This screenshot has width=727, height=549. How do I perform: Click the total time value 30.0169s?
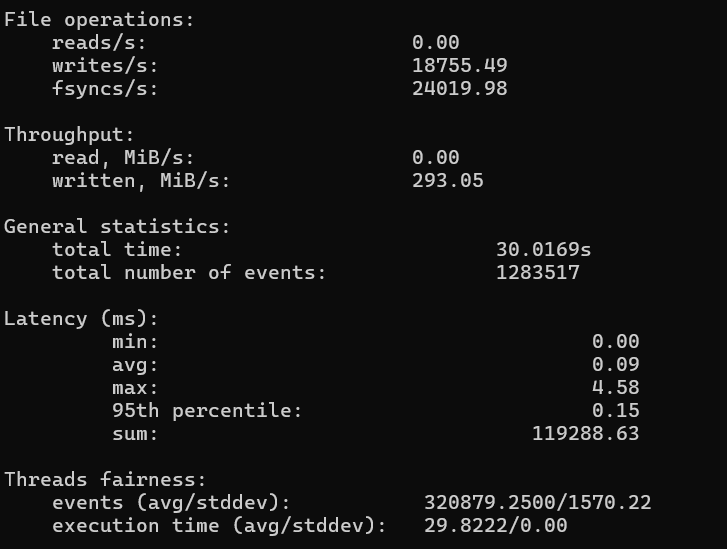pos(543,250)
